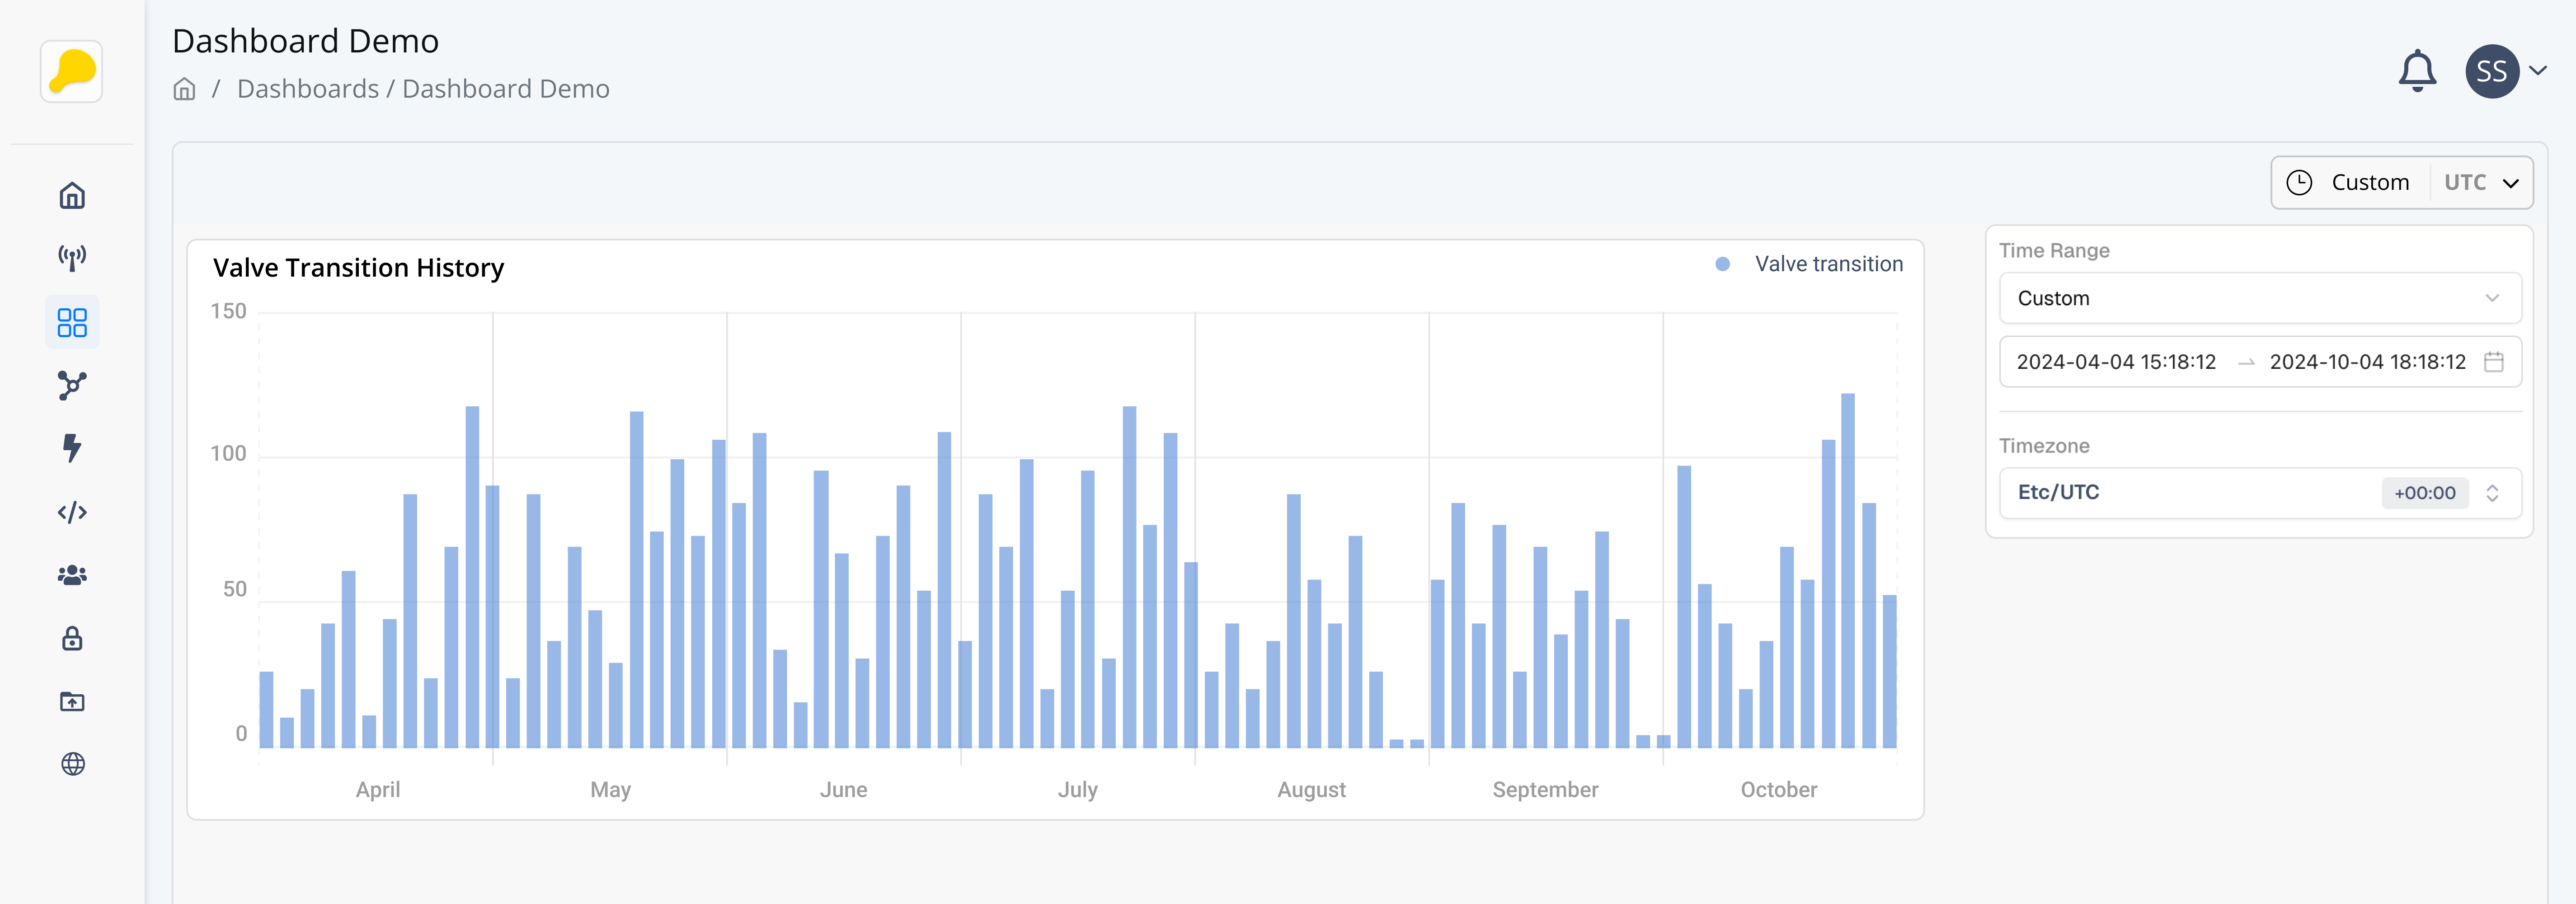This screenshot has height=904, width=2576.
Task: Click the lightning bolt sidebar icon
Action: coord(72,448)
